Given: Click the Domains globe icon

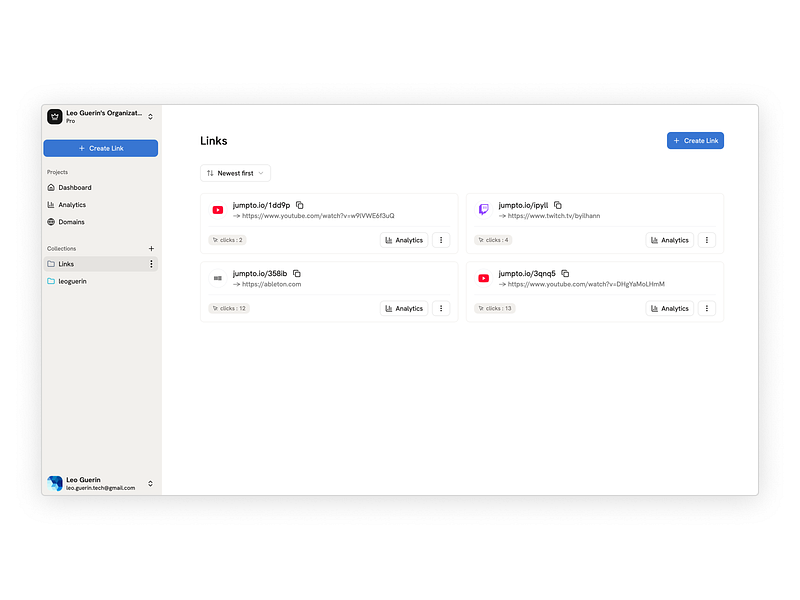Looking at the screenshot, I should point(51,222).
